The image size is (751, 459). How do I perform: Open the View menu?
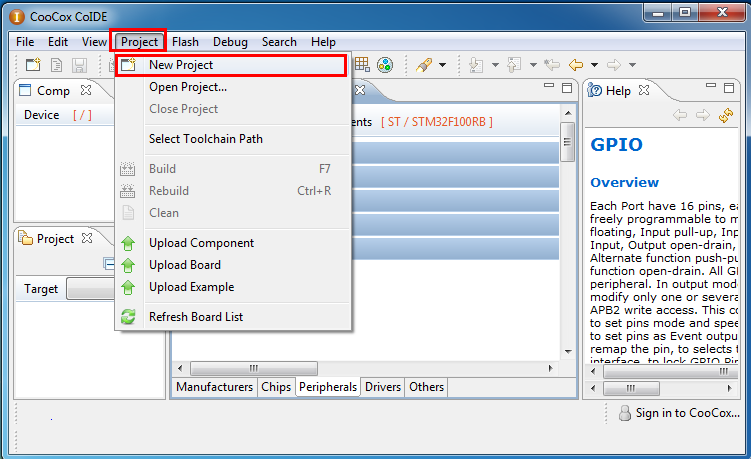point(94,42)
